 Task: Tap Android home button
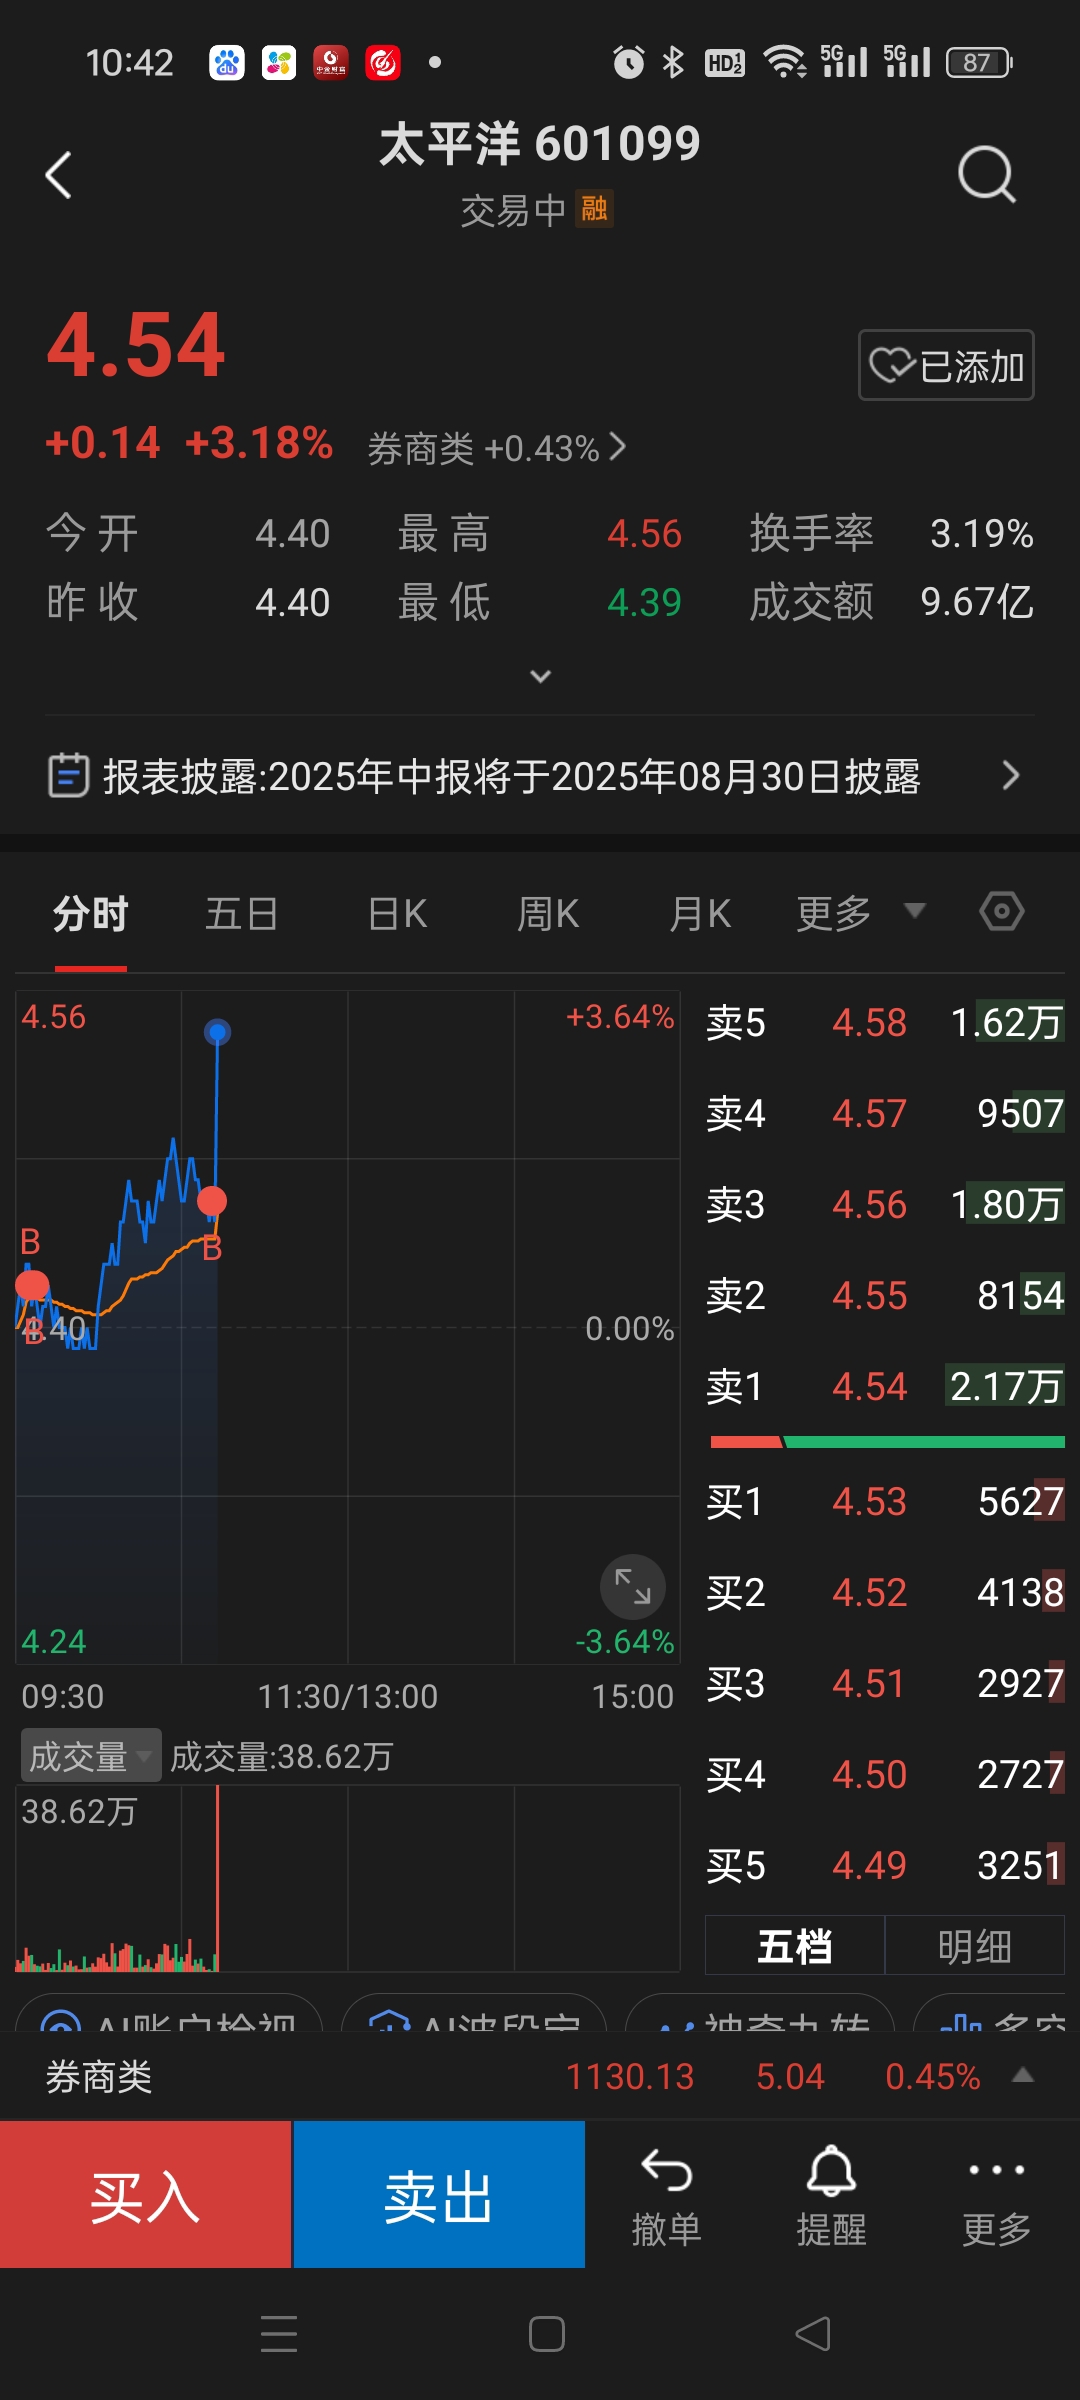(x=546, y=2334)
